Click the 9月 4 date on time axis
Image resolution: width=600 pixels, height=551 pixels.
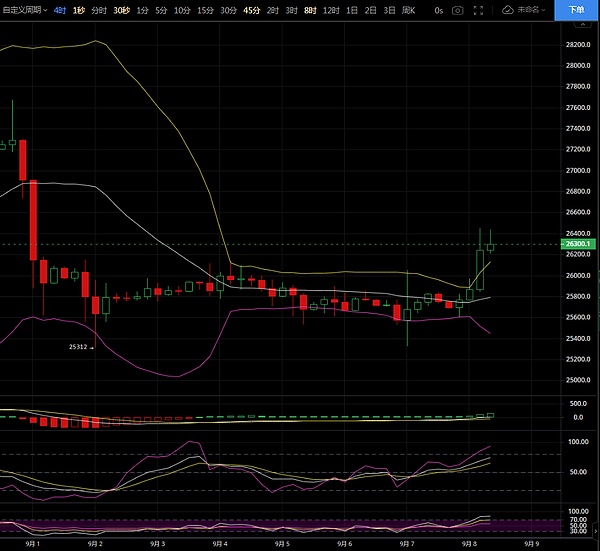[x=220, y=544]
